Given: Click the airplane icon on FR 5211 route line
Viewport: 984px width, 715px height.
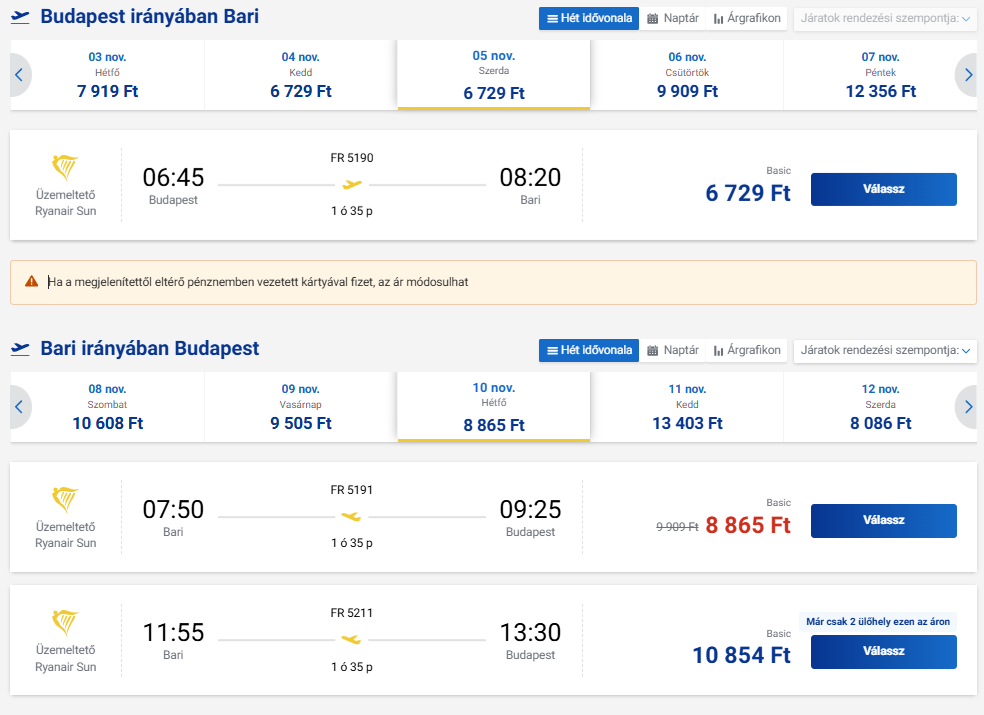Looking at the screenshot, I should pyautogui.click(x=351, y=639).
